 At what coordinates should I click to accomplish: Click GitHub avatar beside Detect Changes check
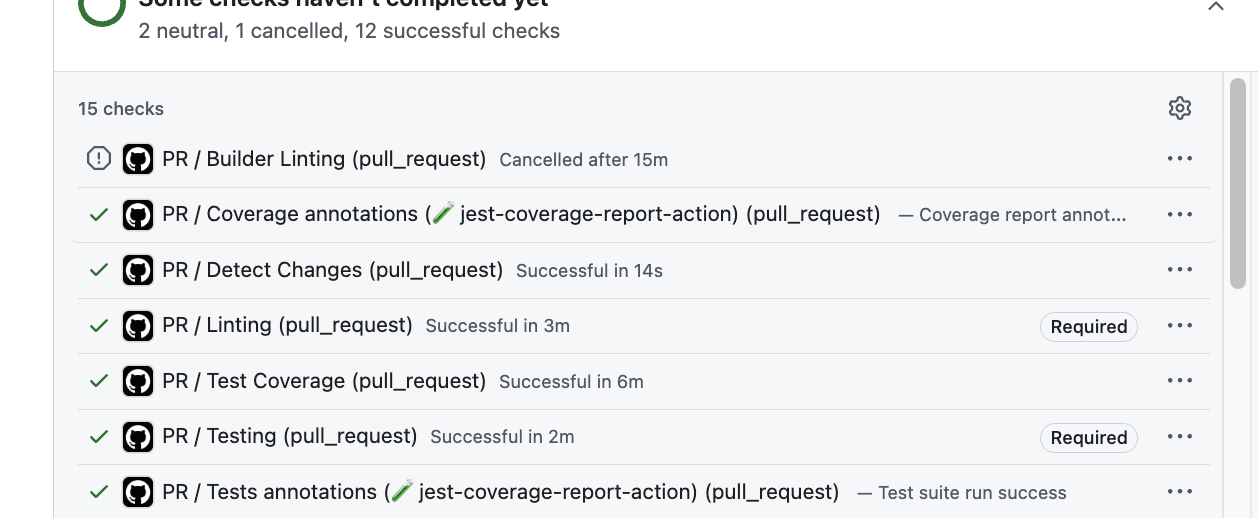click(138, 270)
